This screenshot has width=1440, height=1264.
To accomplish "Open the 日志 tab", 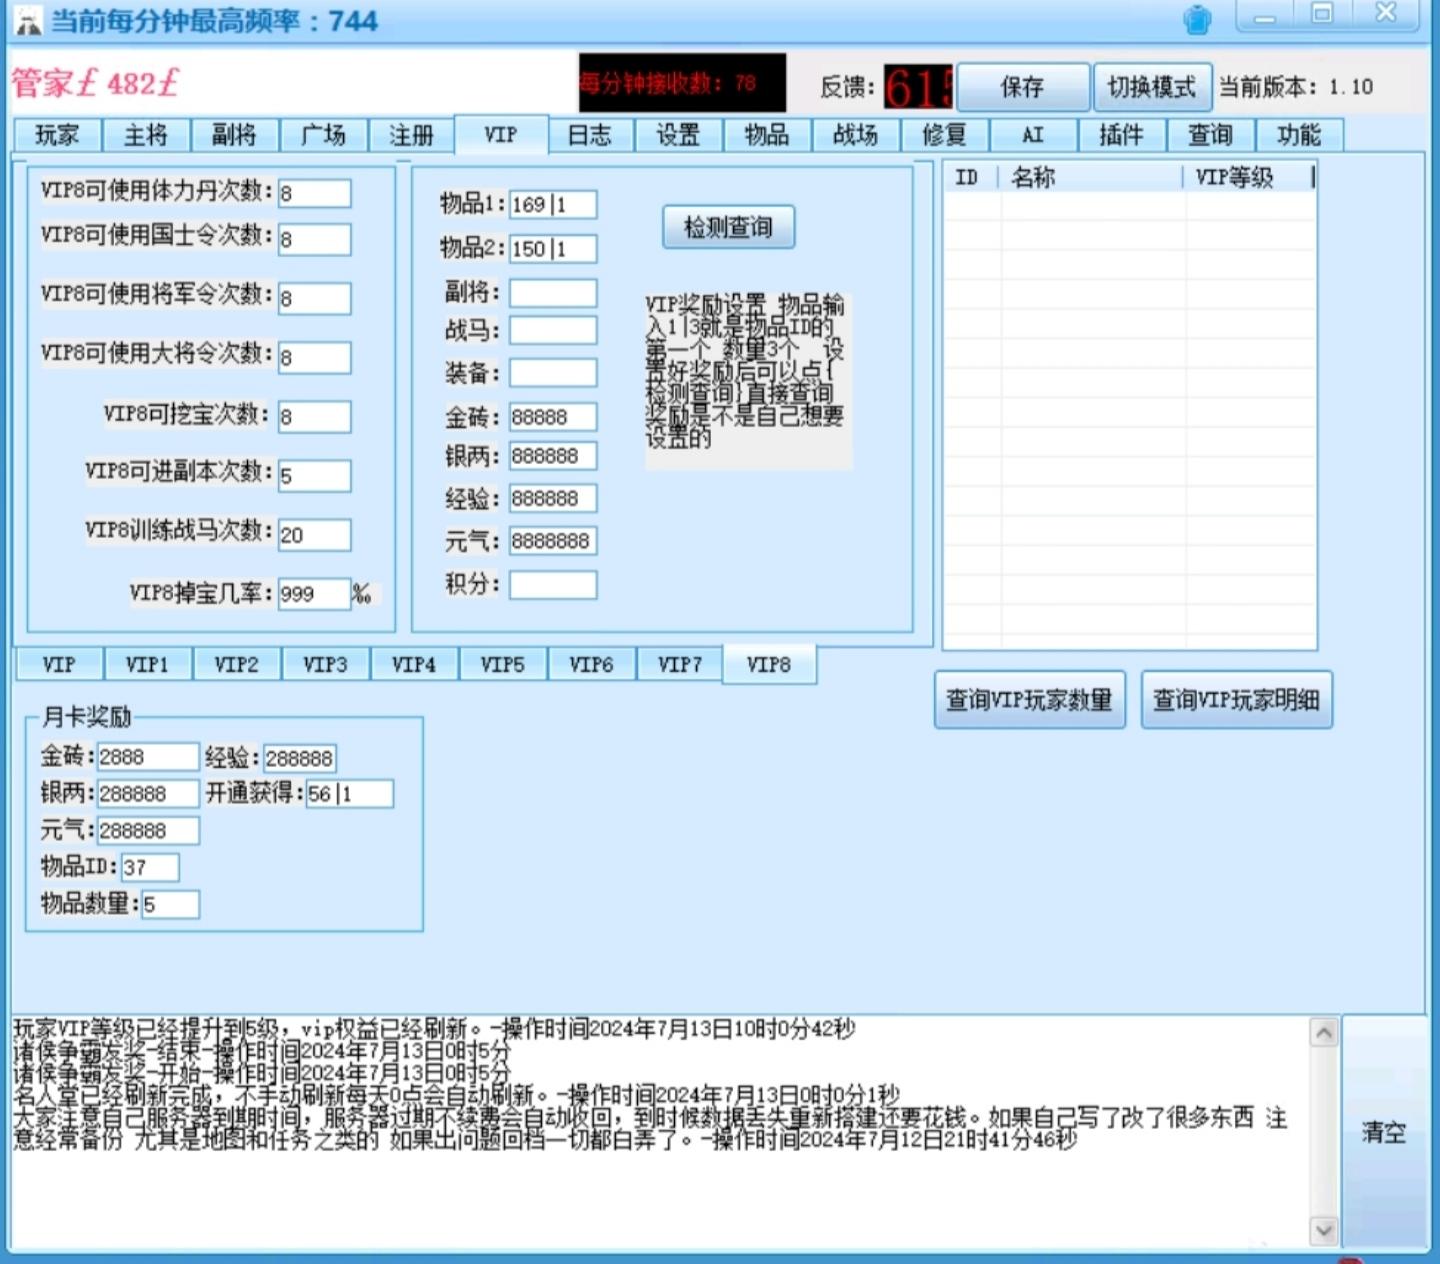I will point(590,135).
